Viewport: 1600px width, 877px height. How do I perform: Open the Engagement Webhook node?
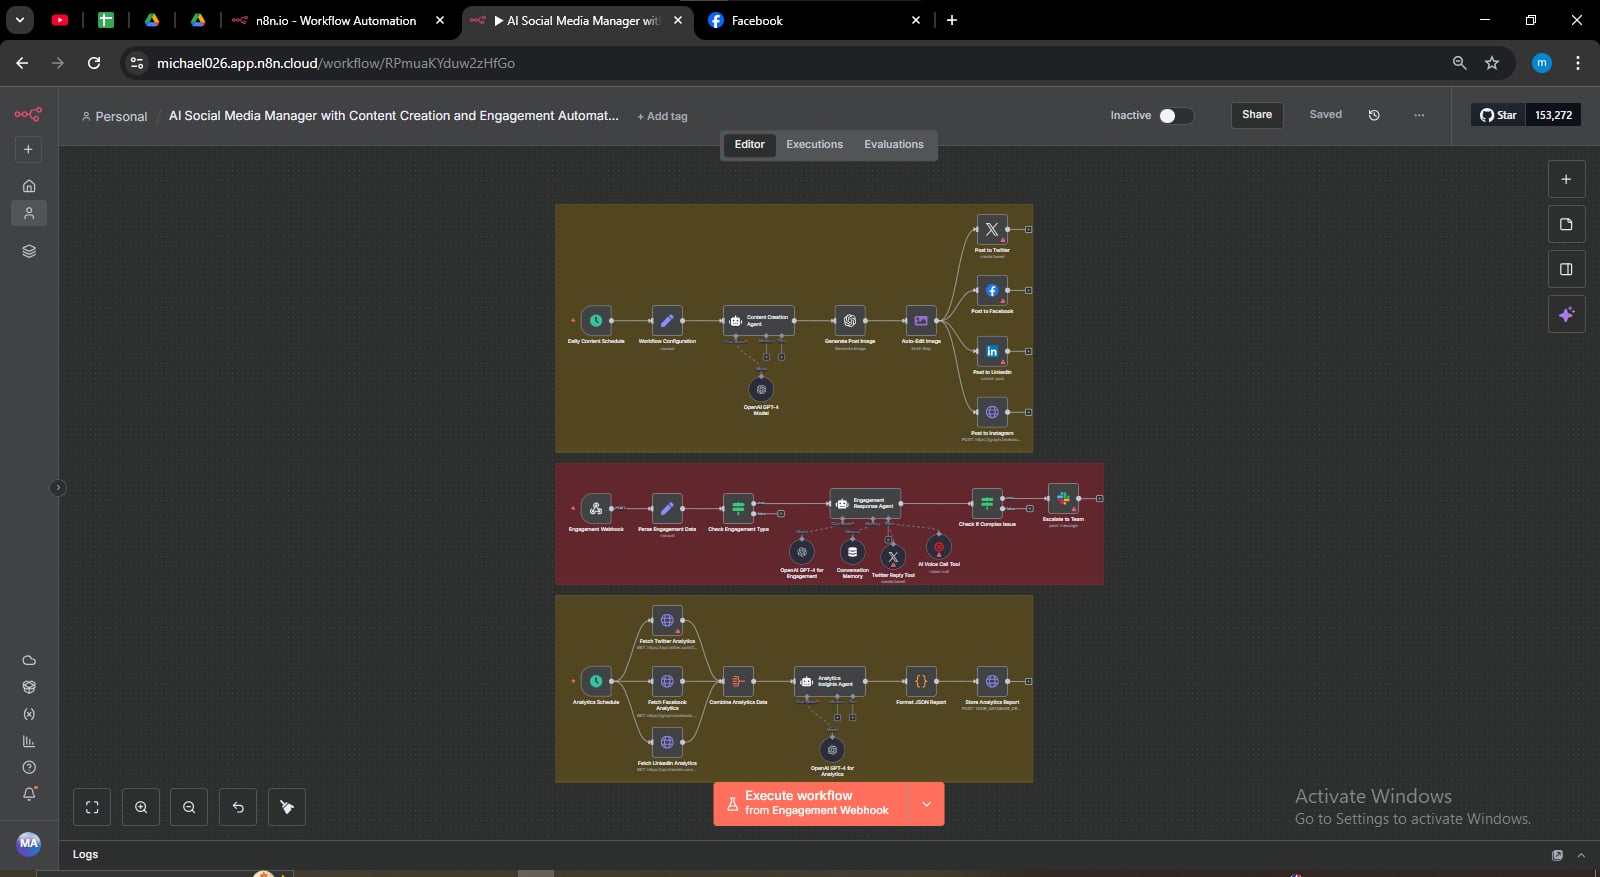596,509
